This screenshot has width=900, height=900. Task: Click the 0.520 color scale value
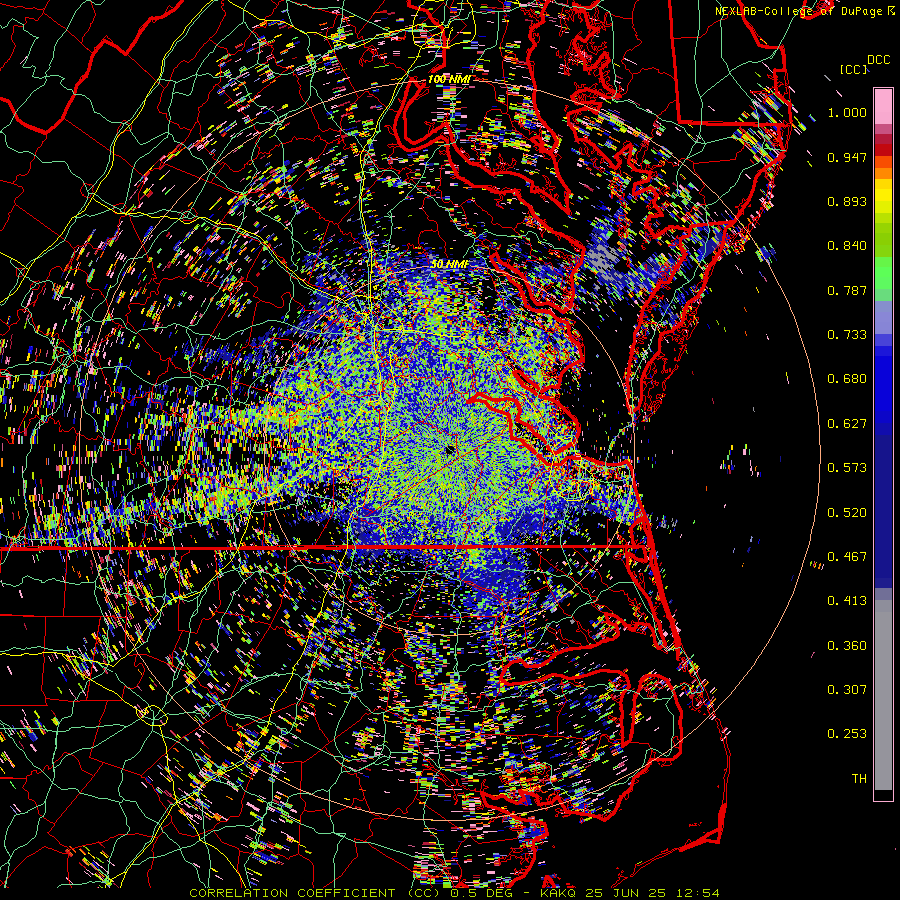847,513
